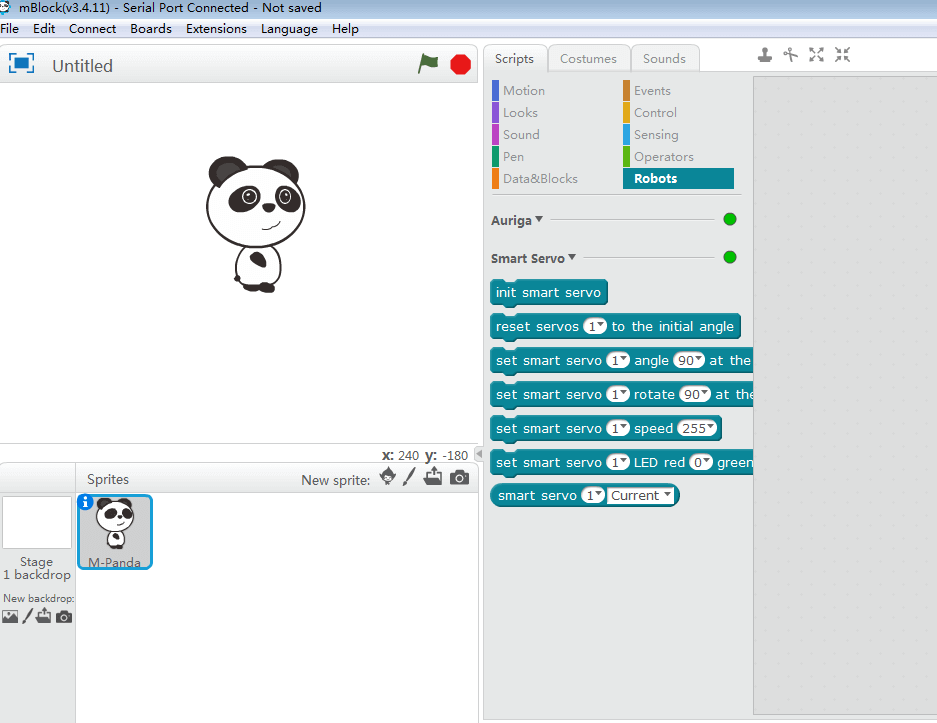Image resolution: width=937 pixels, height=723 pixels.
Task: Switch to the Costumes tab
Action: tap(589, 59)
